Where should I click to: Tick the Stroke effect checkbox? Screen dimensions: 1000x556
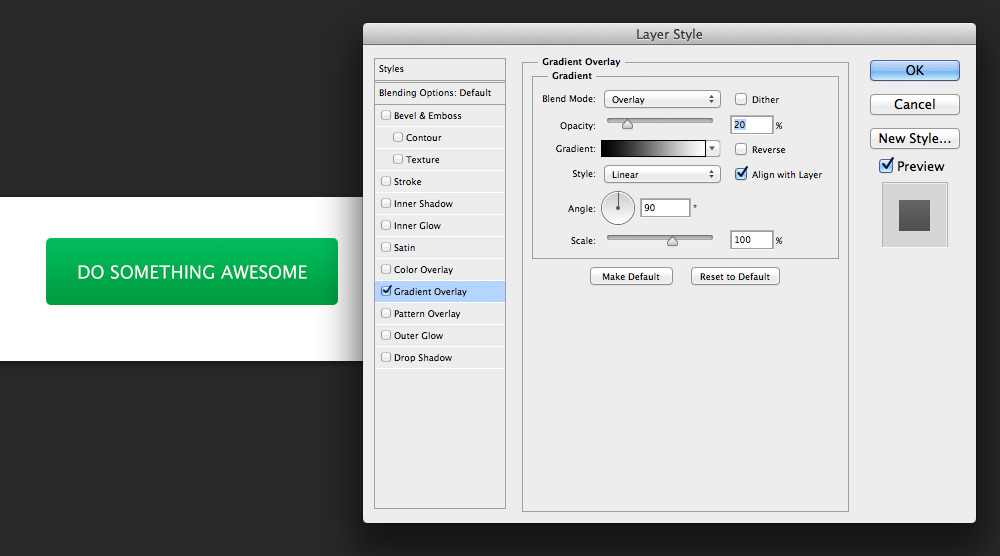(386, 182)
